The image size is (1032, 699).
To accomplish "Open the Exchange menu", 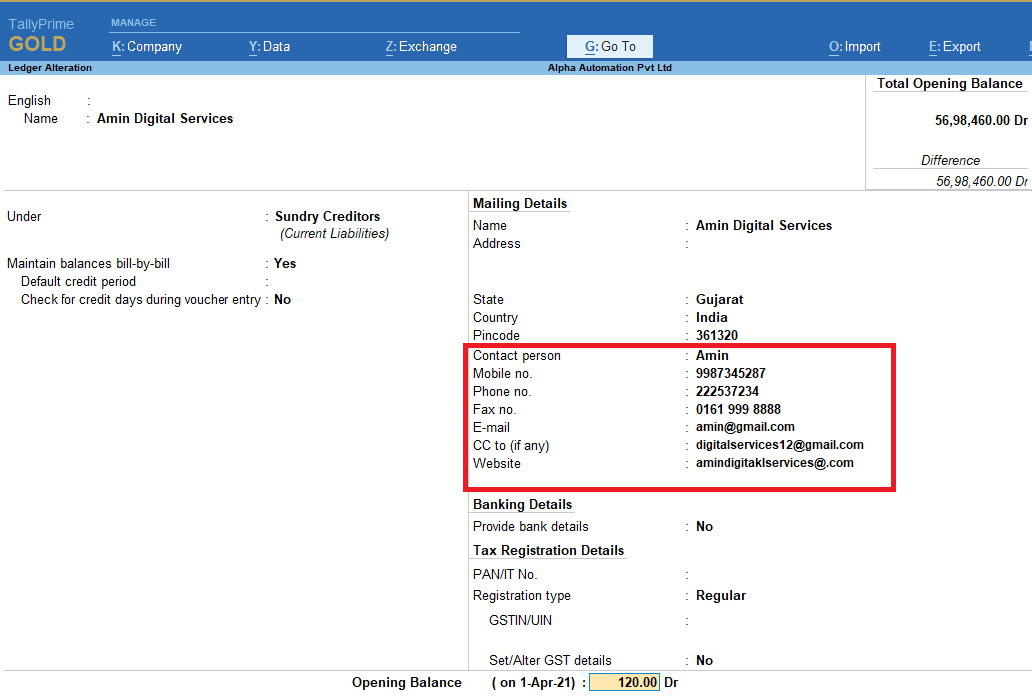I will pos(420,46).
